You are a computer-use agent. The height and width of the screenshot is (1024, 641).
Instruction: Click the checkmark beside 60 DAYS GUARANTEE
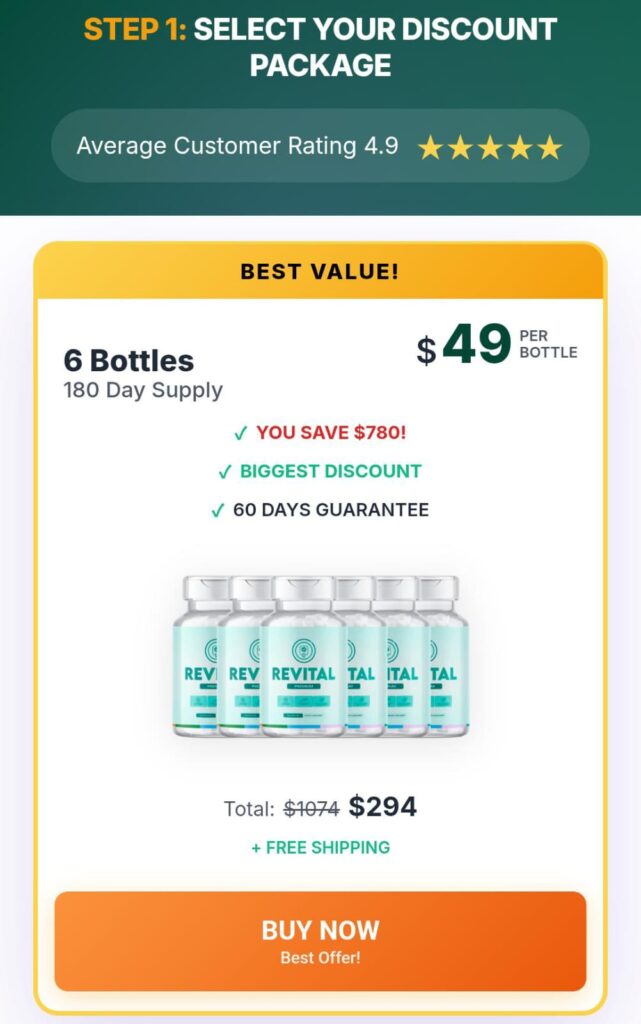coord(218,510)
